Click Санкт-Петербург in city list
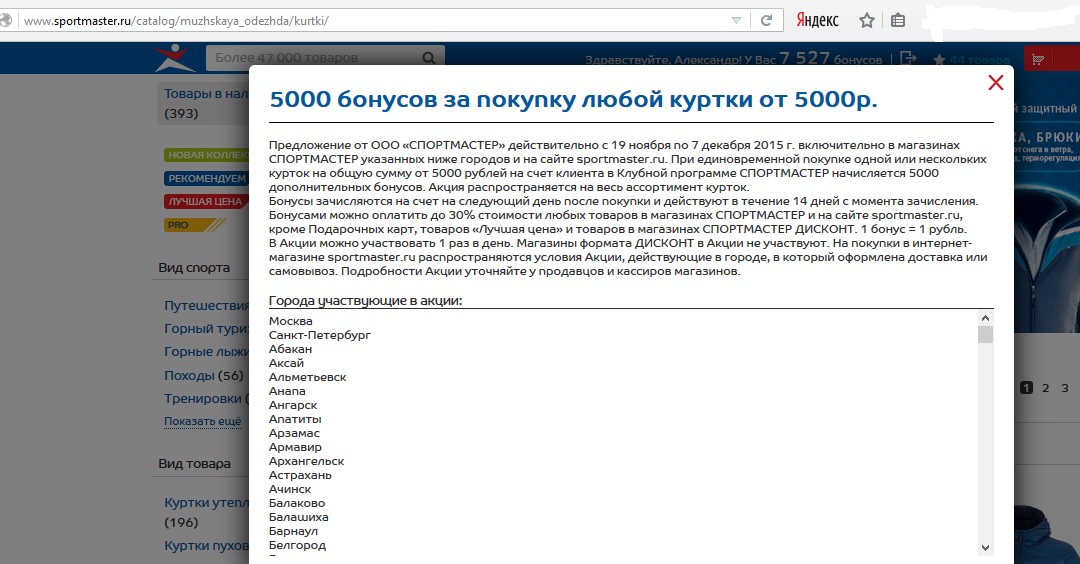The image size is (1080, 564). coord(320,335)
